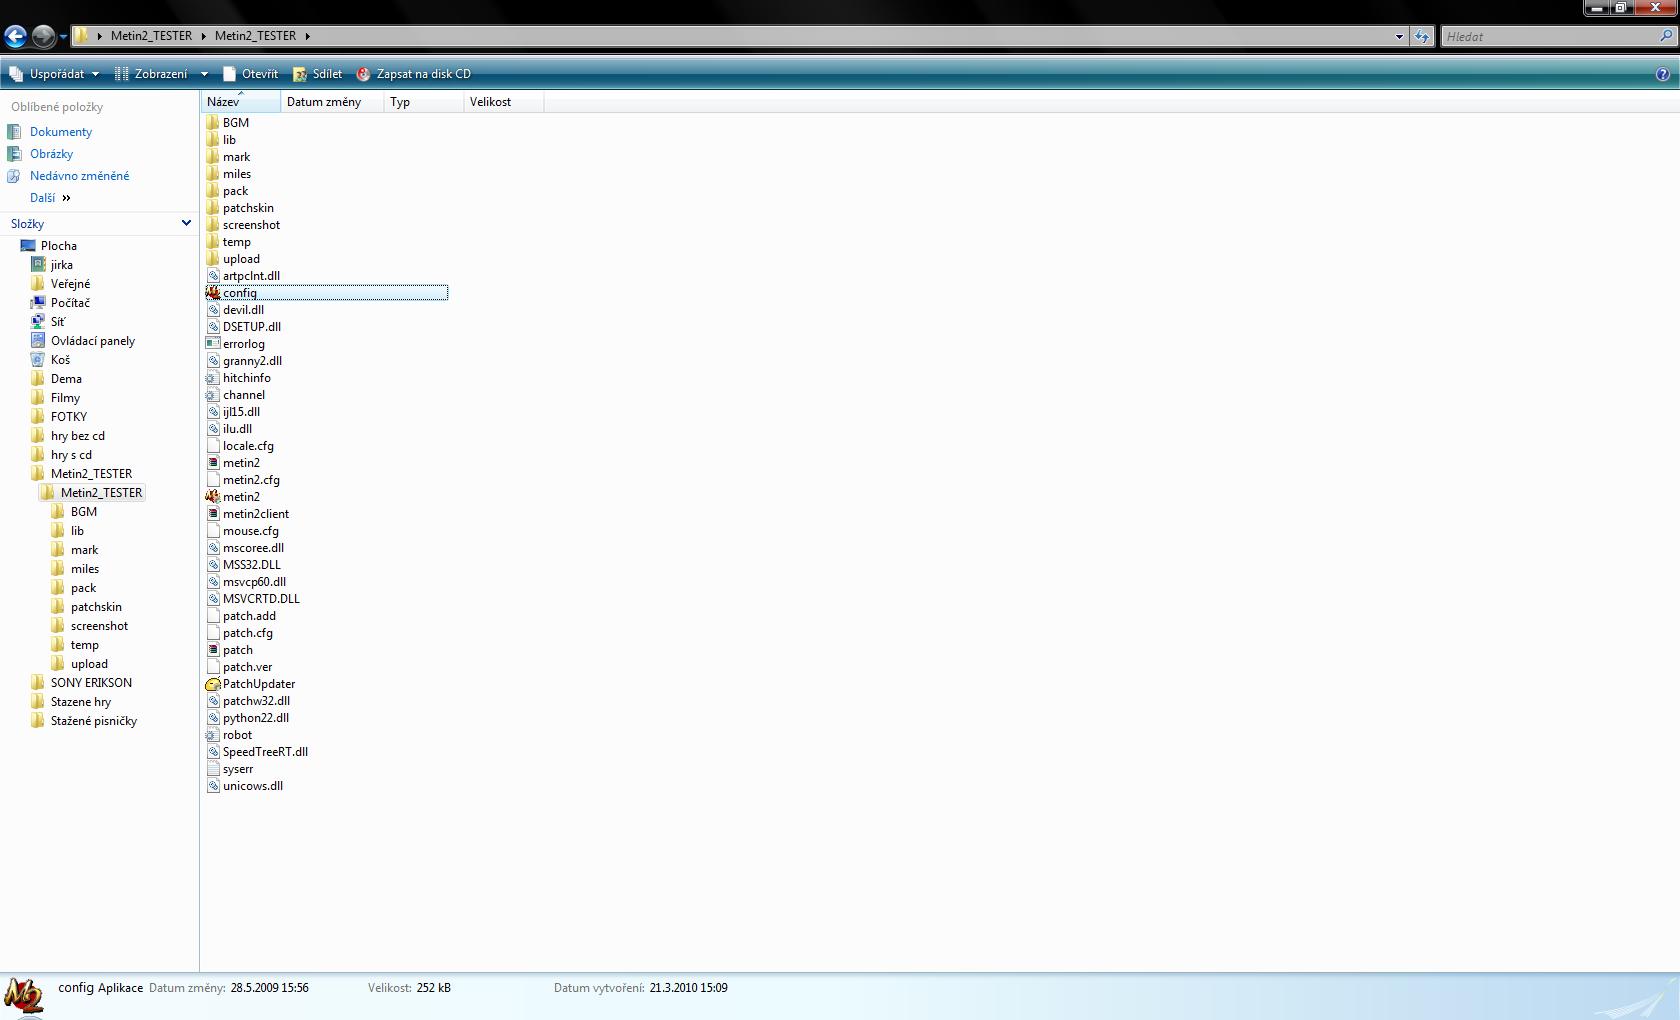Click the Back navigation arrow
Screen dimensions: 1680x1020
point(15,37)
